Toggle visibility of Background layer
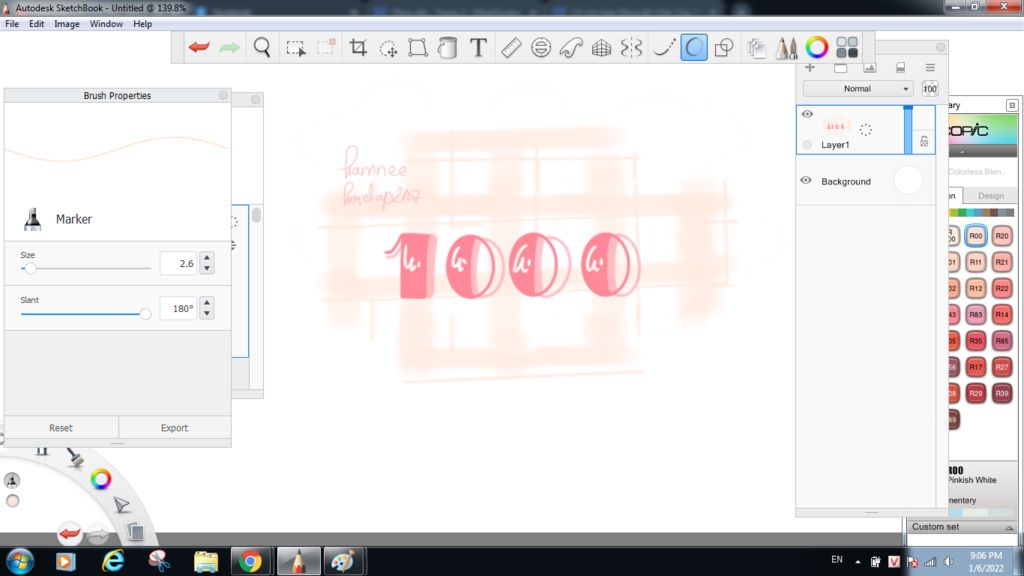1024x576 pixels. (806, 180)
